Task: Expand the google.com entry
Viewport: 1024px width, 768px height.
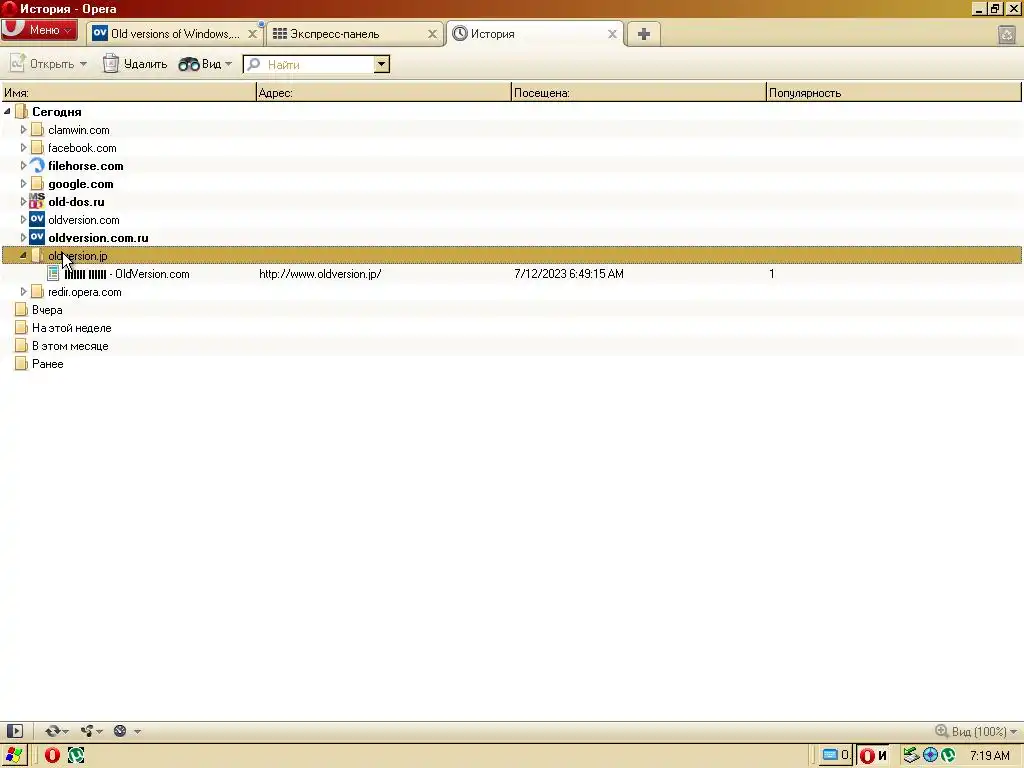Action: tap(23, 184)
